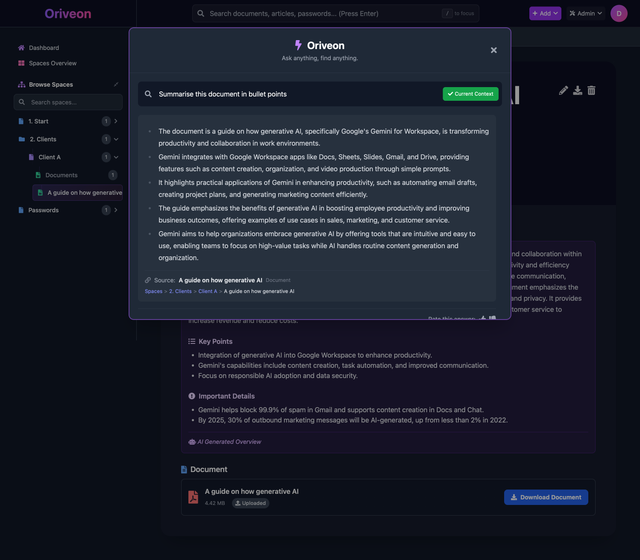This screenshot has height=560, width=640.
Task: Click the Document section page icon
Action: (x=184, y=469)
